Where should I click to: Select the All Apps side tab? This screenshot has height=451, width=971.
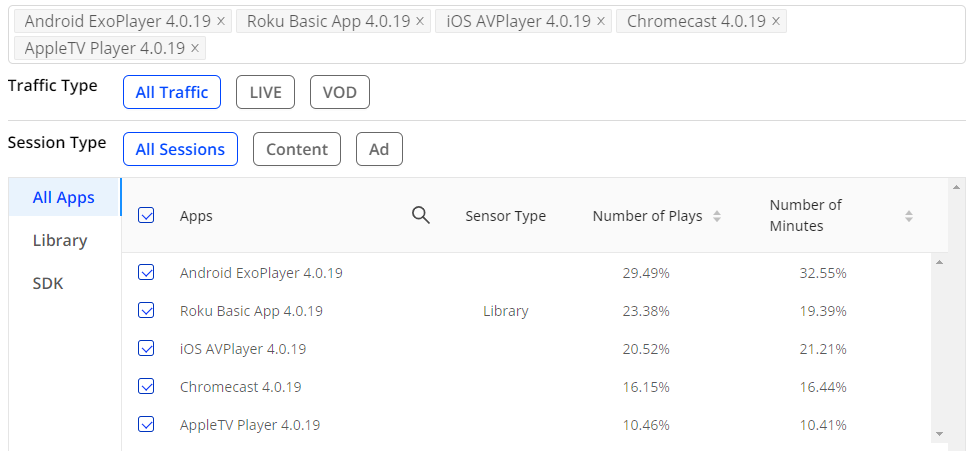65,198
